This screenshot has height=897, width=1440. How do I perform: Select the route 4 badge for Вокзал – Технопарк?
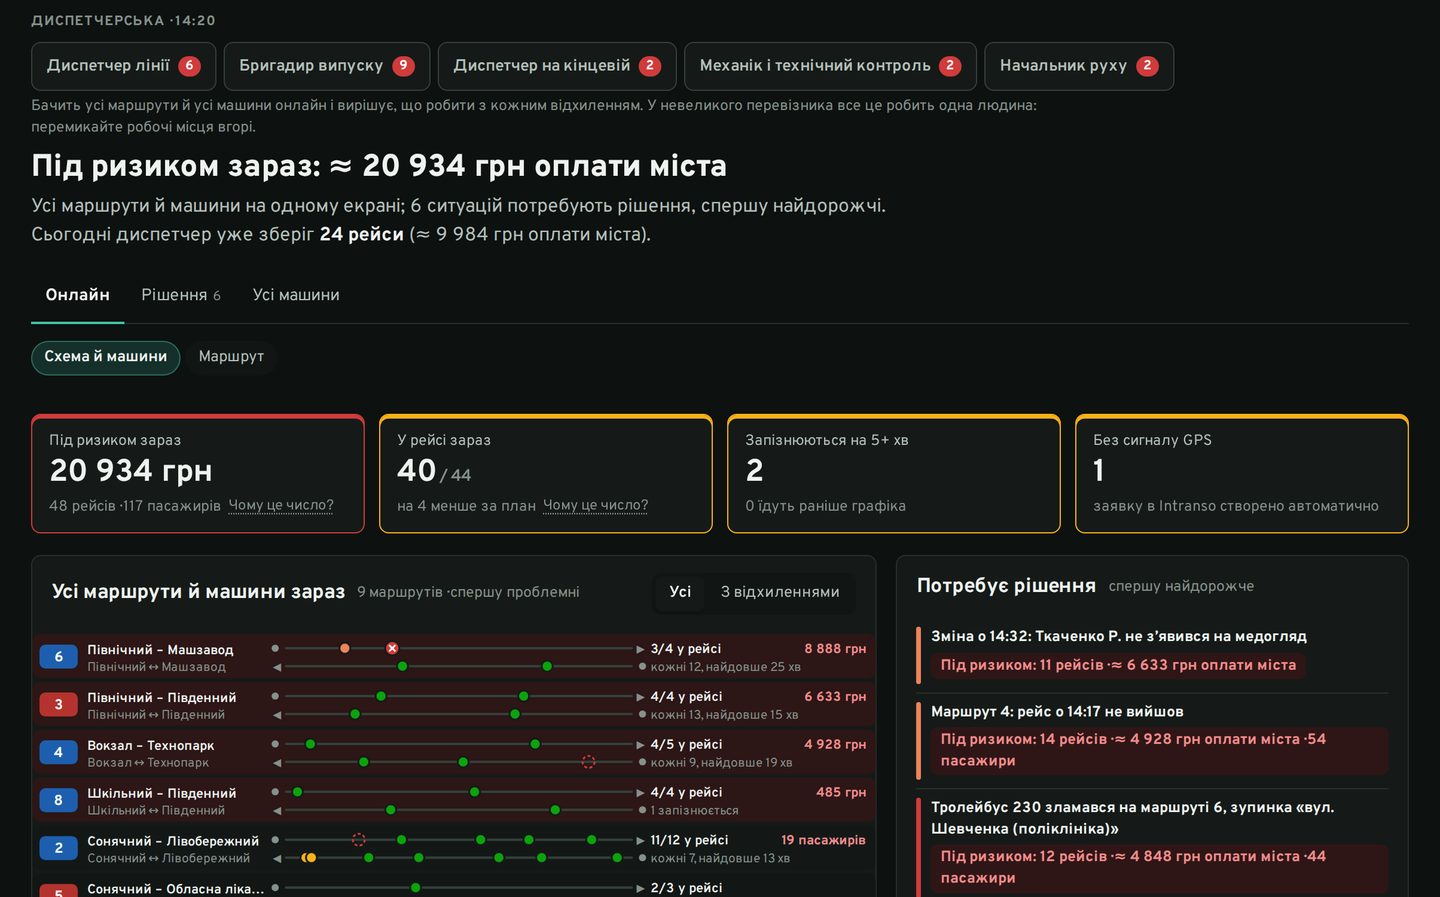tap(58, 753)
